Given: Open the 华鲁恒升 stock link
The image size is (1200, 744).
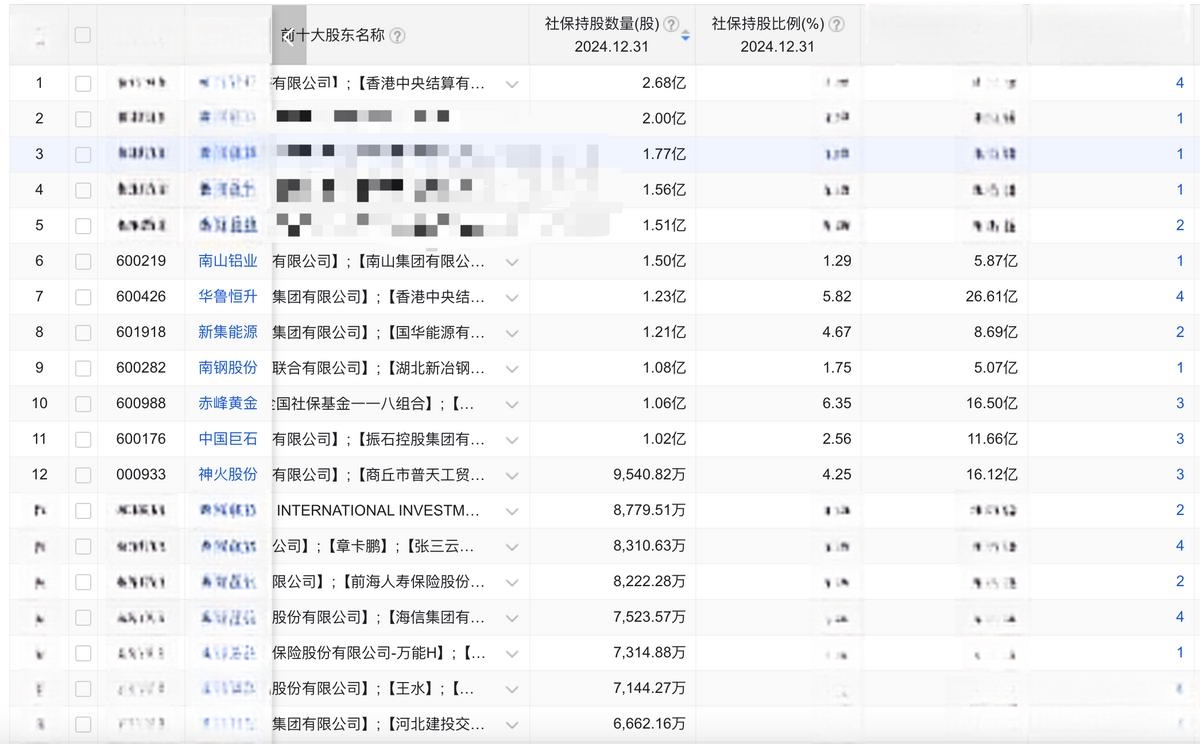Looking at the screenshot, I should tap(228, 297).
